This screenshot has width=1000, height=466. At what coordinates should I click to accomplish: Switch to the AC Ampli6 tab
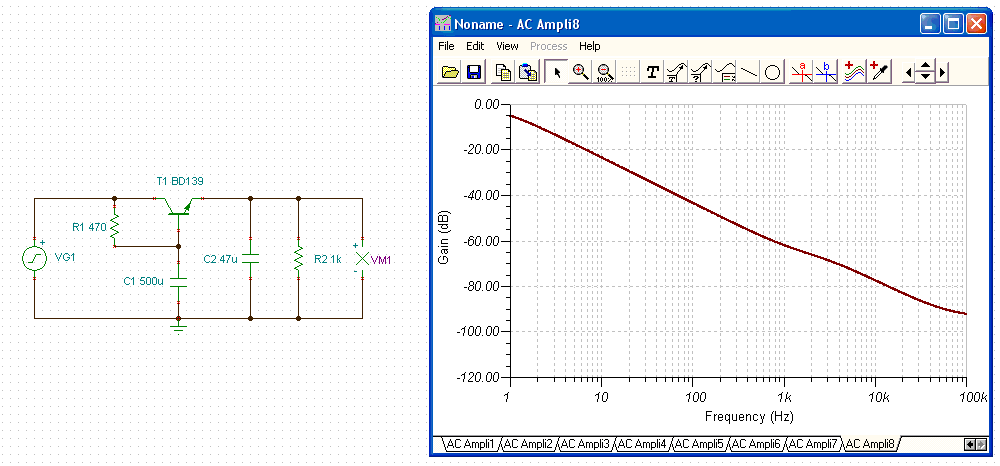[x=757, y=443]
